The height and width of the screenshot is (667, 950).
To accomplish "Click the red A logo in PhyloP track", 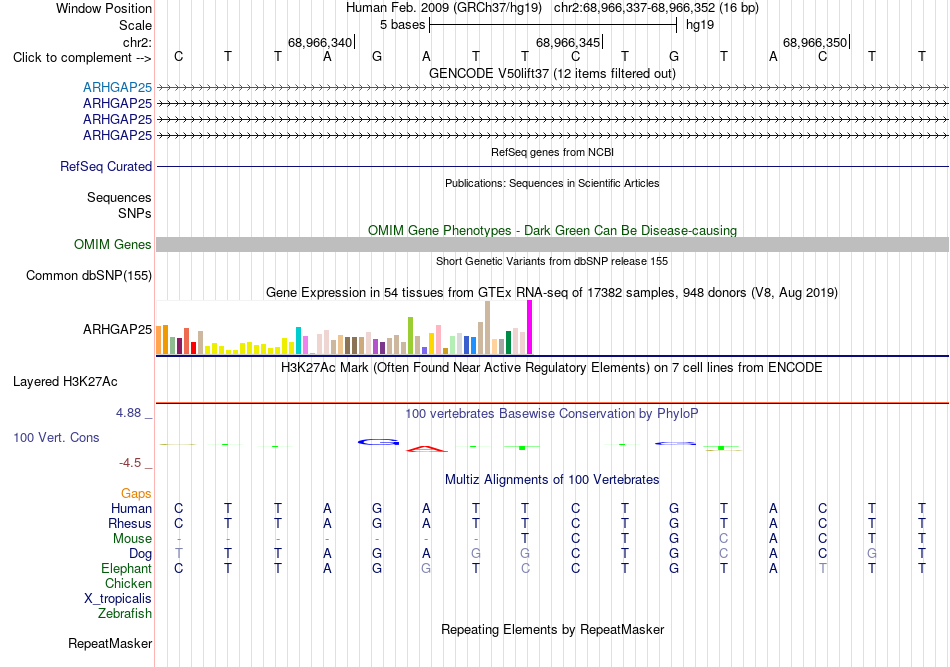I will [427, 449].
